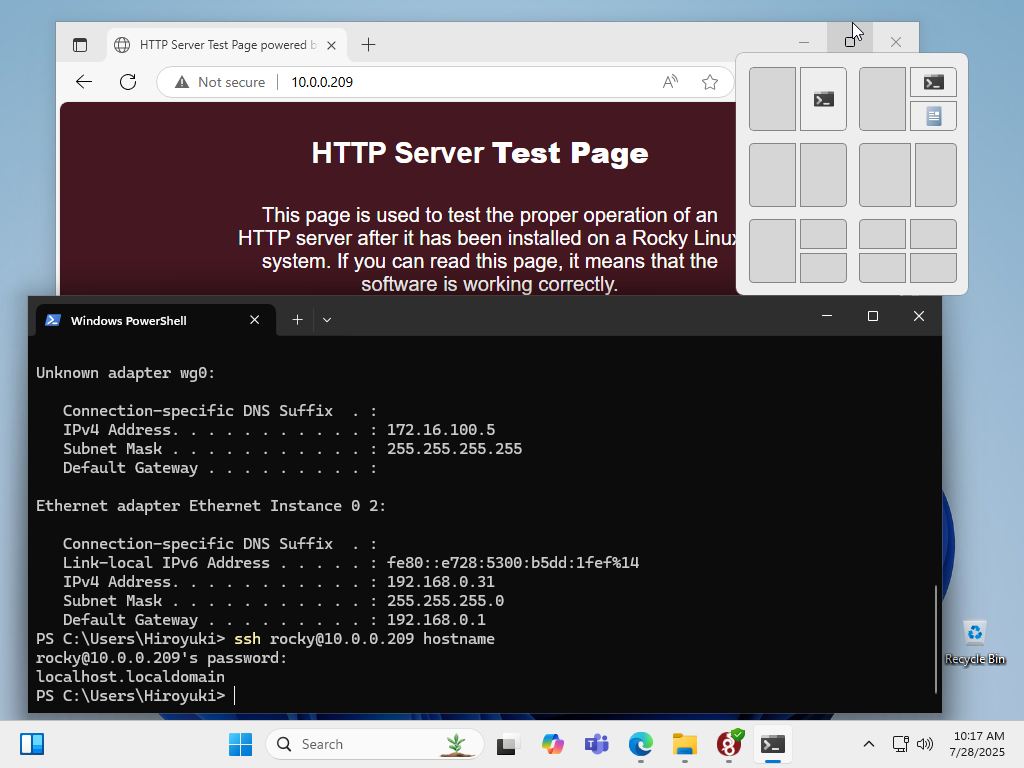1024x768 pixels.
Task: Click the PowerShell vertical scrollbar
Action: click(x=936, y=639)
